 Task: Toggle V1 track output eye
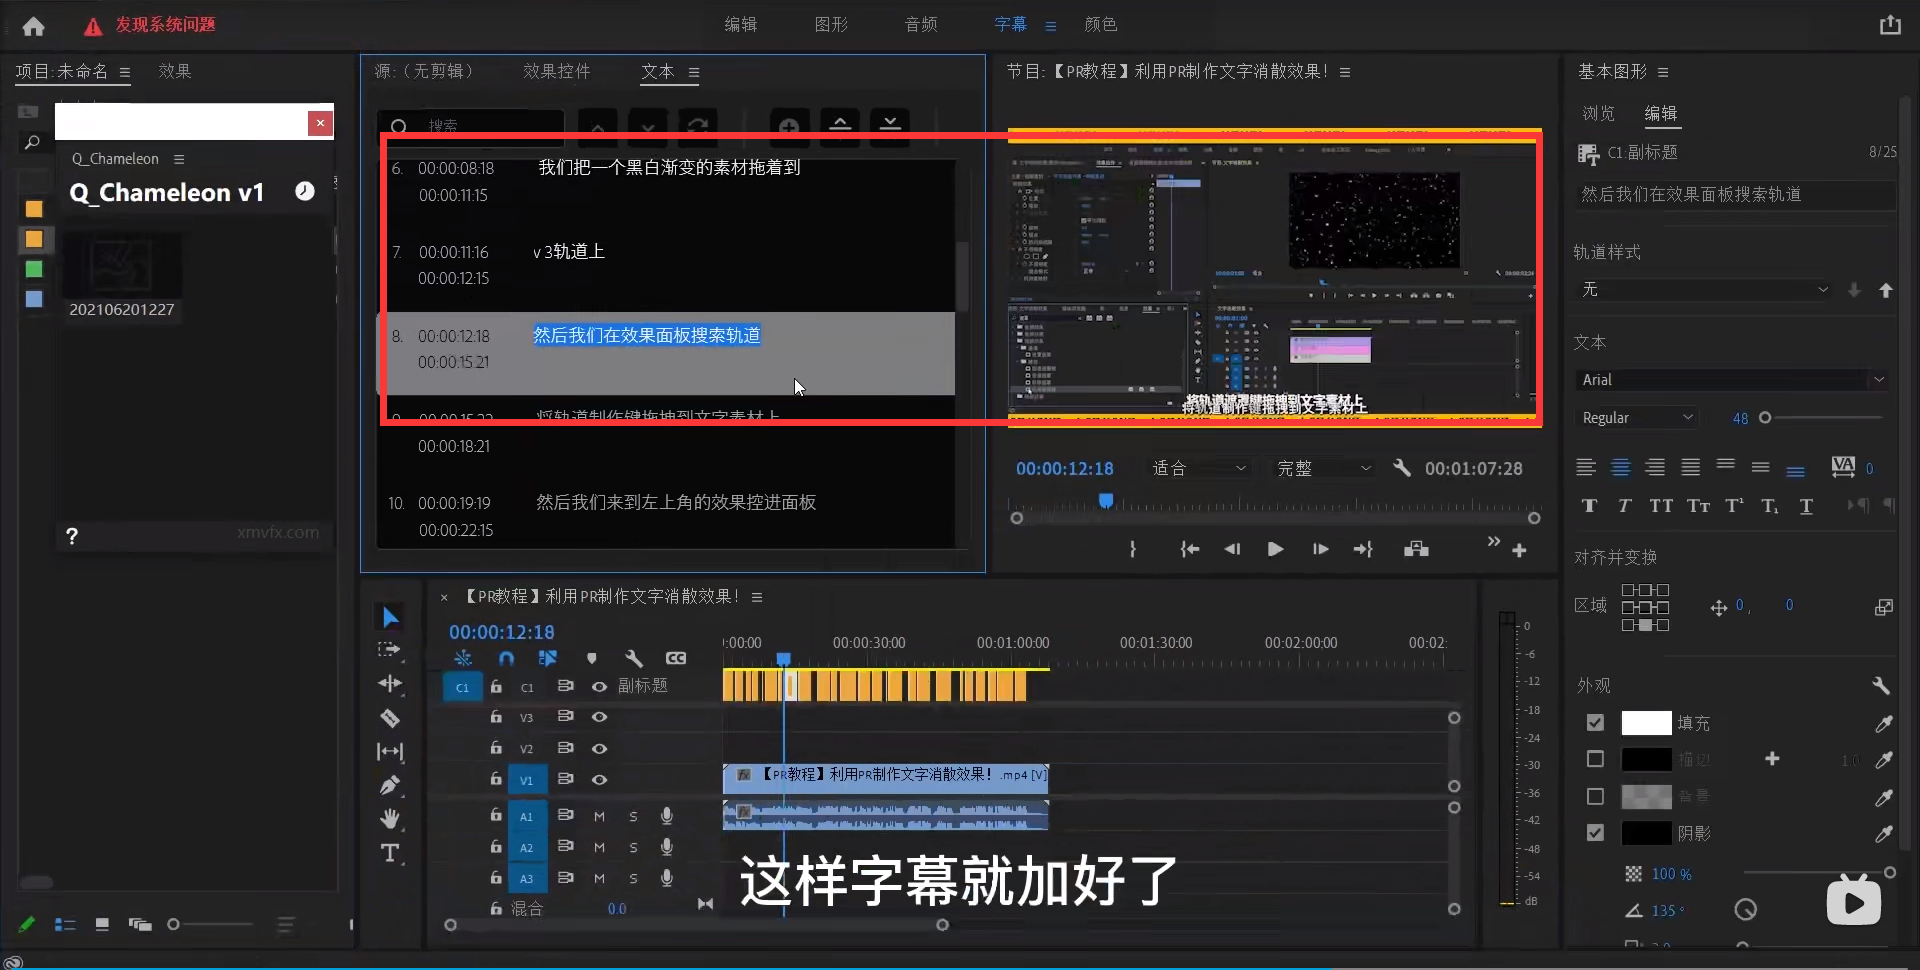[x=599, y=780]
